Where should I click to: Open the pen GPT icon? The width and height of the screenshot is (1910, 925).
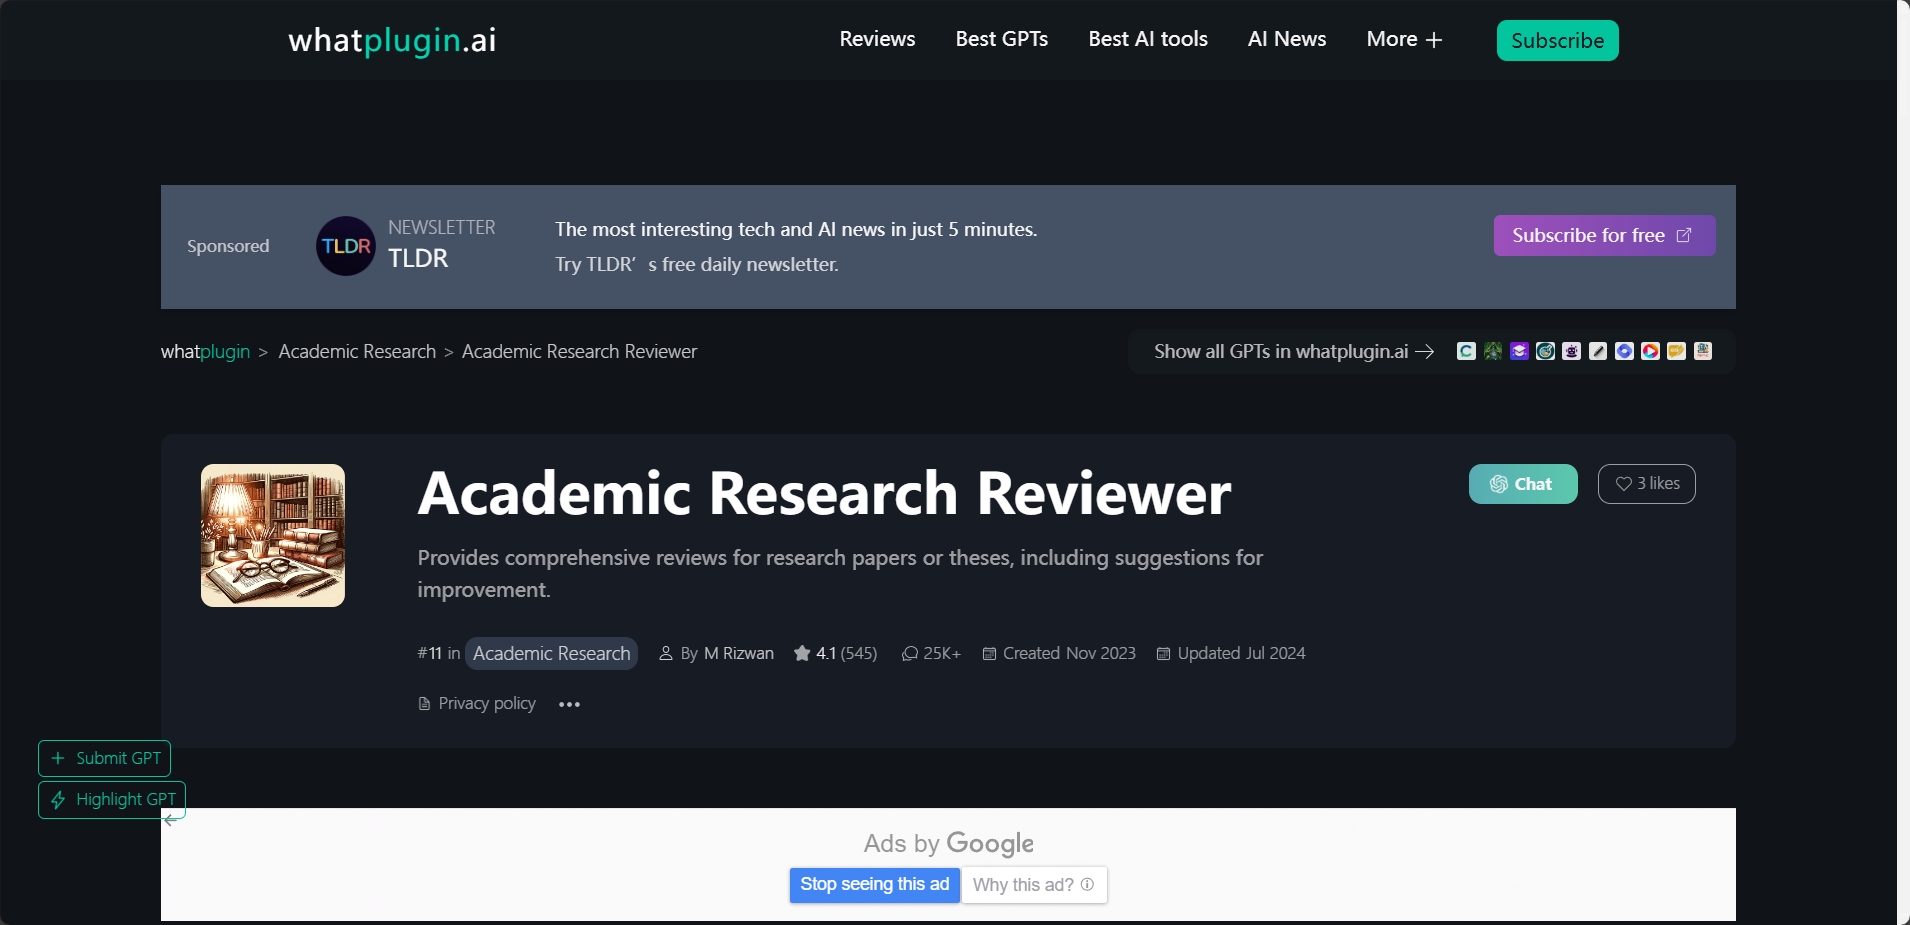click(x=1598, y=351)
